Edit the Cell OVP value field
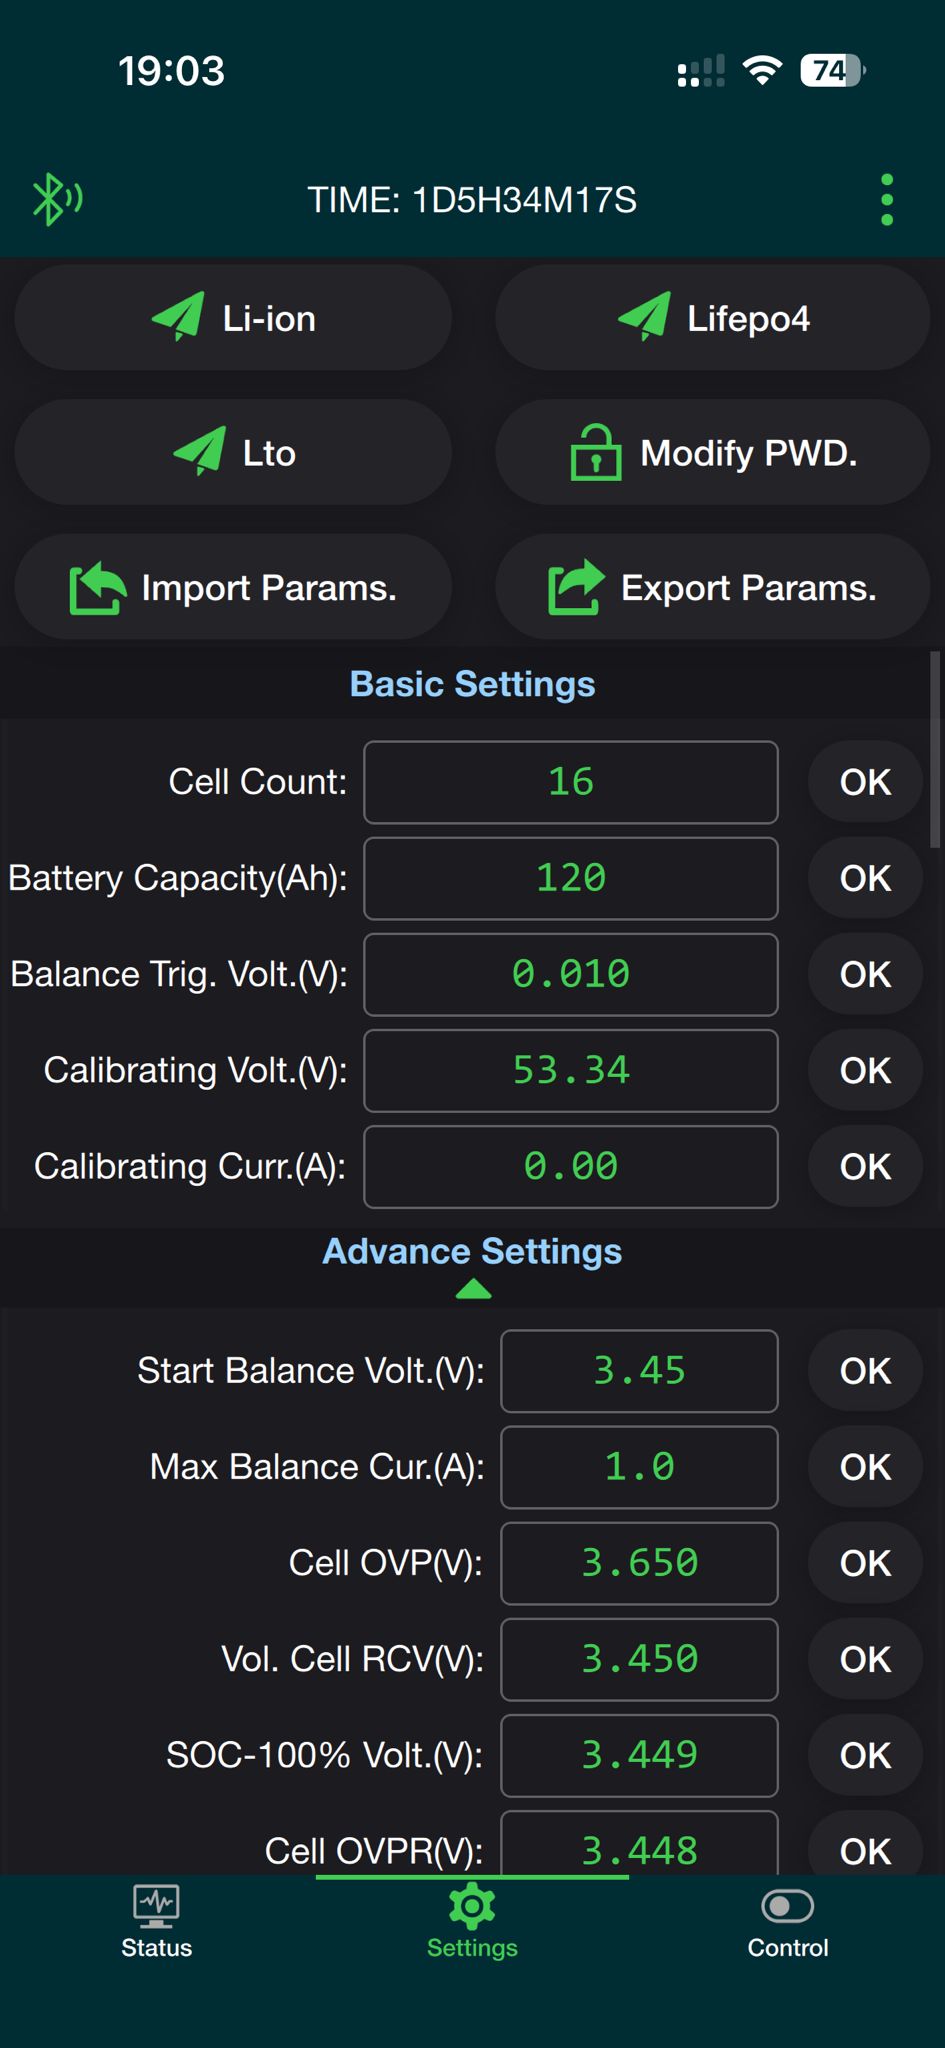Image resolution: width=945 pixels, height=2048 pixels. [639, 1563]
